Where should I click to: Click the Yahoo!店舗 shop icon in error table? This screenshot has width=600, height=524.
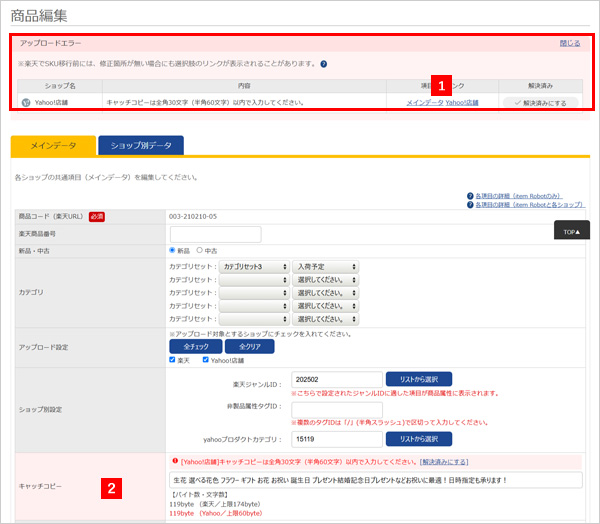pyautogui.click(x=25, y=102)
